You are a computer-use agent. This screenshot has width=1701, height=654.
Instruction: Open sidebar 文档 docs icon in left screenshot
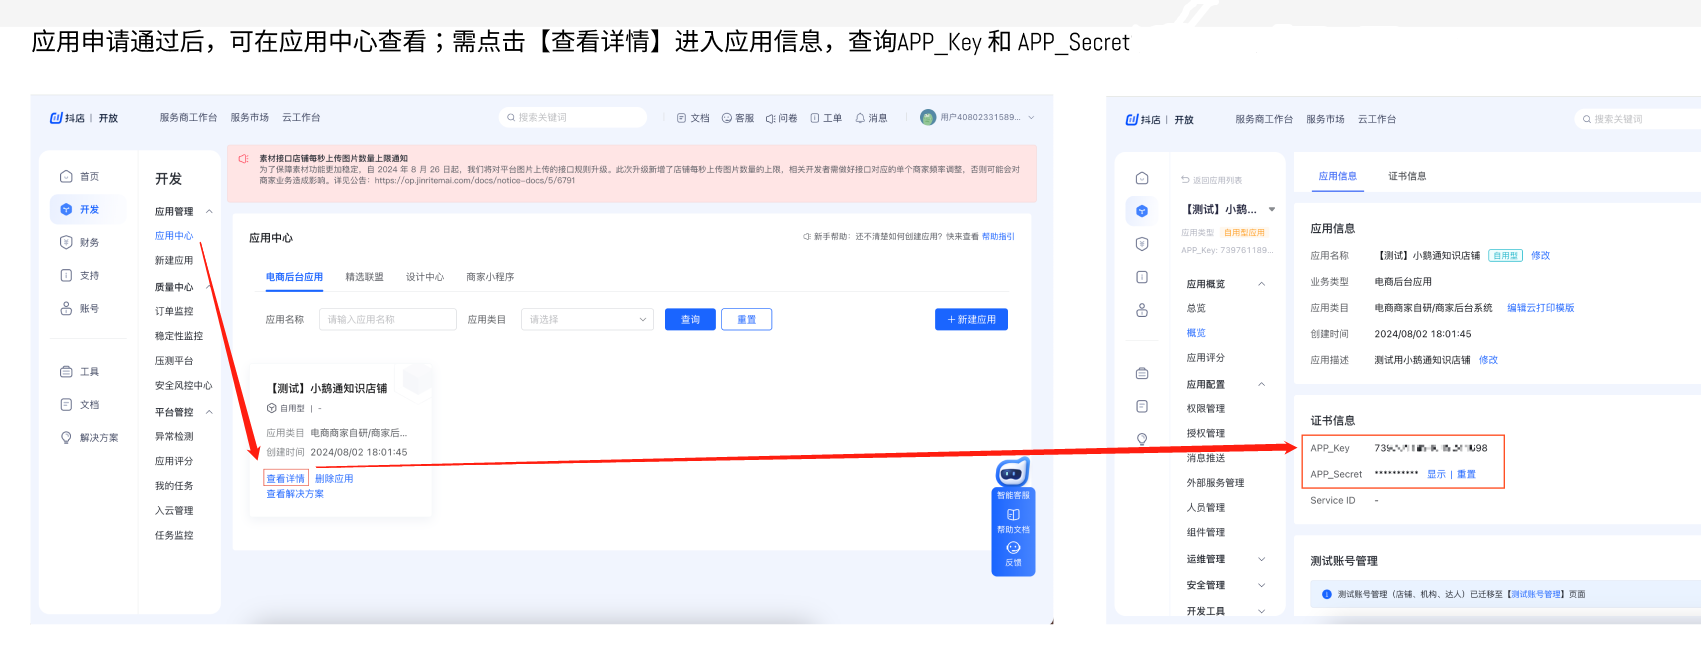[66, 404]
